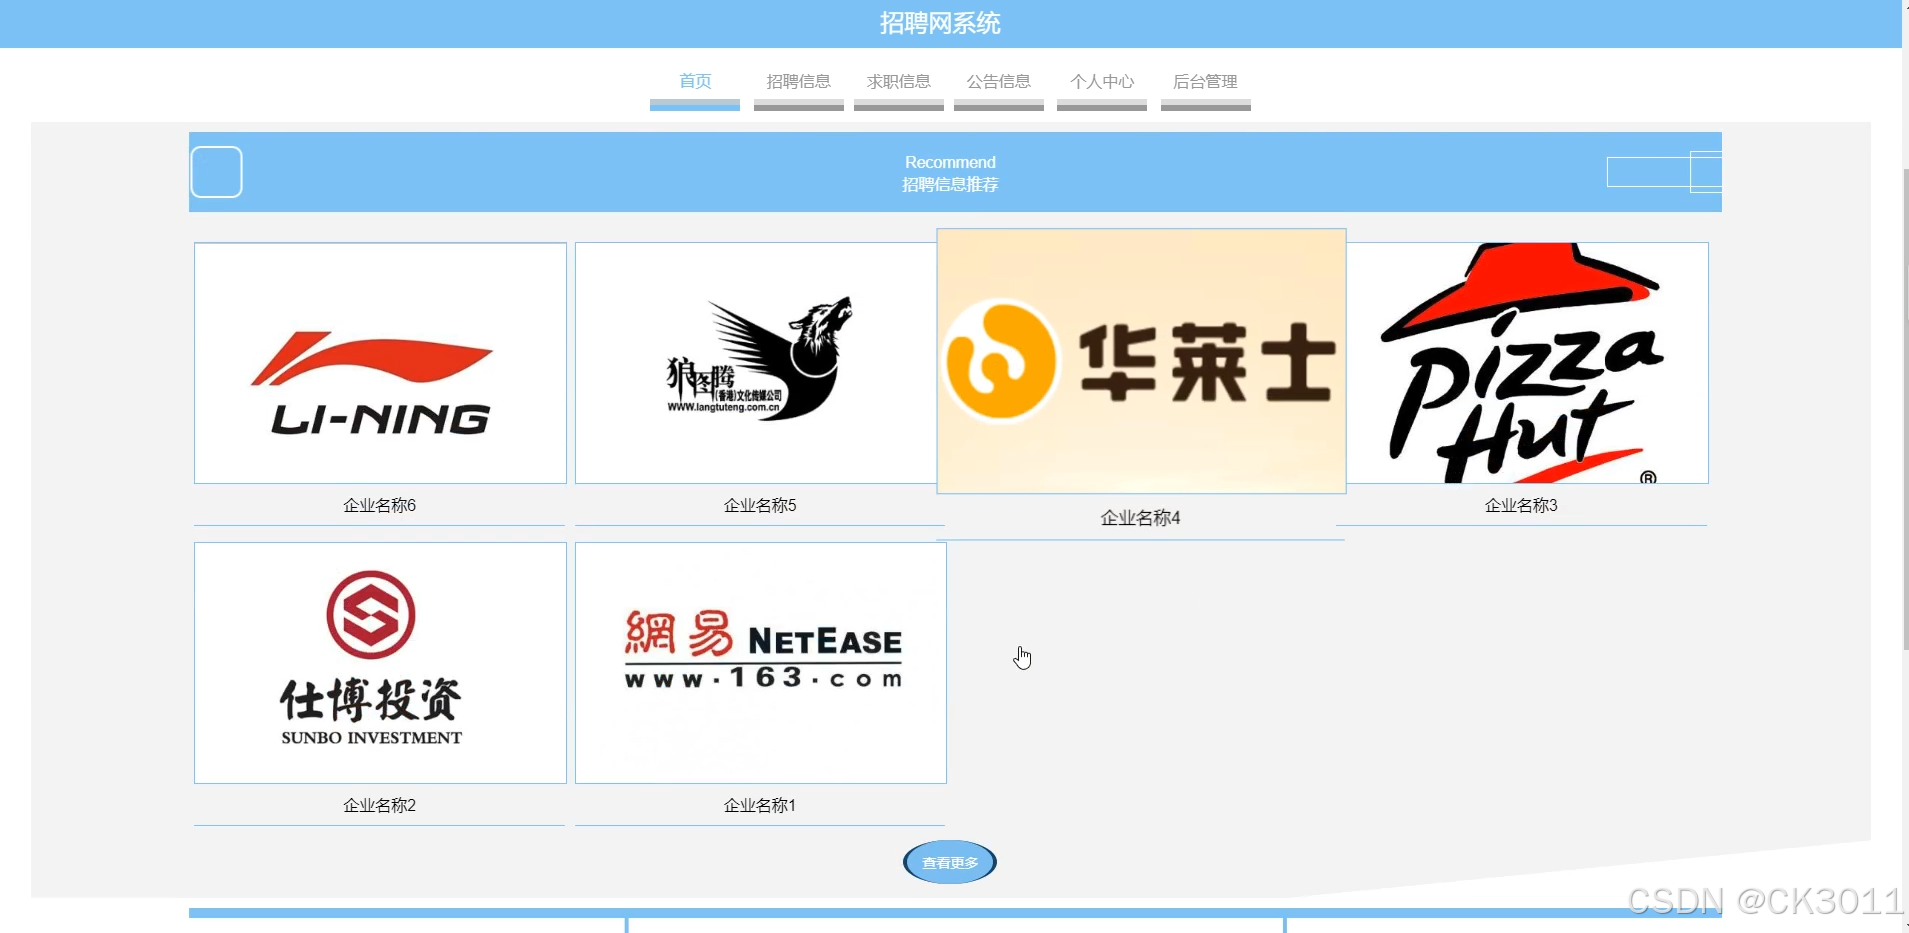Open the wolf logo company card
This screenshot has height=933, width=1909.
[x=756, y=363]
